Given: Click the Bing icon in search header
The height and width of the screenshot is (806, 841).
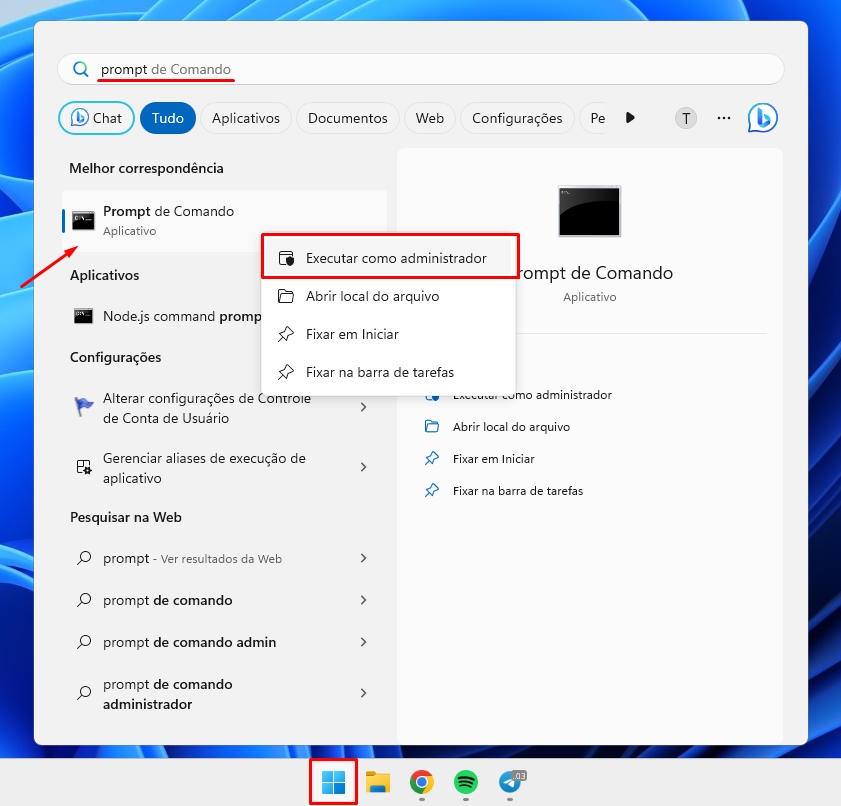Looking at the screenshot, I should pos(762,118).
